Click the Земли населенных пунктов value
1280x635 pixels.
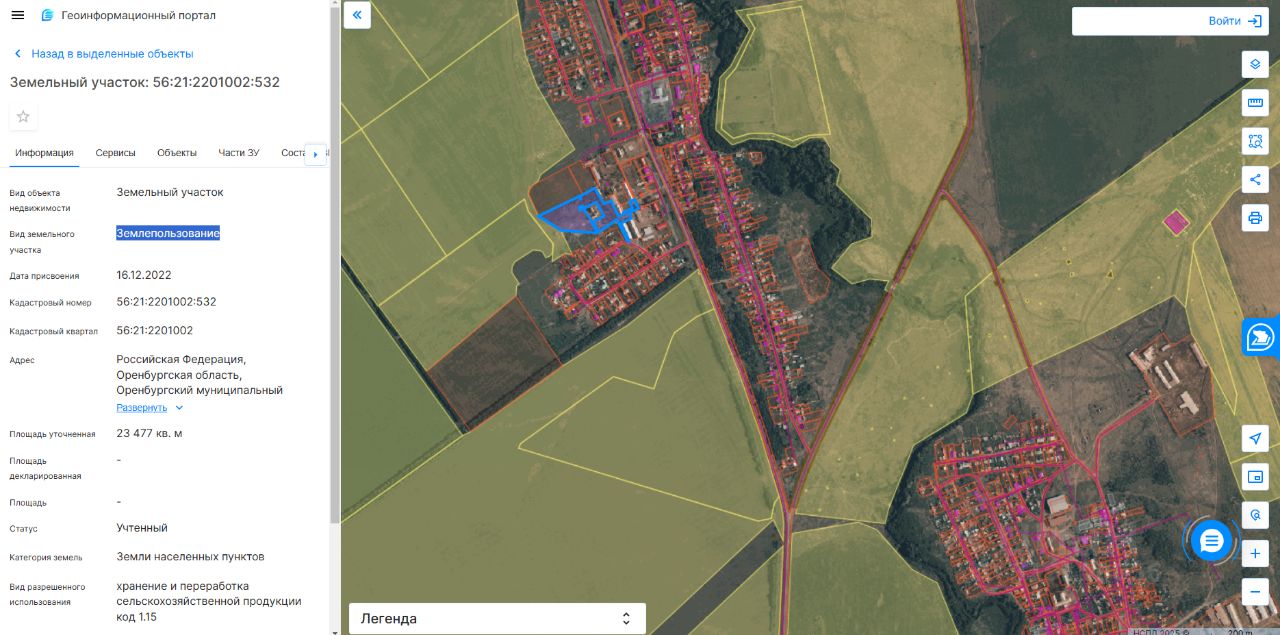coord(190,556)
